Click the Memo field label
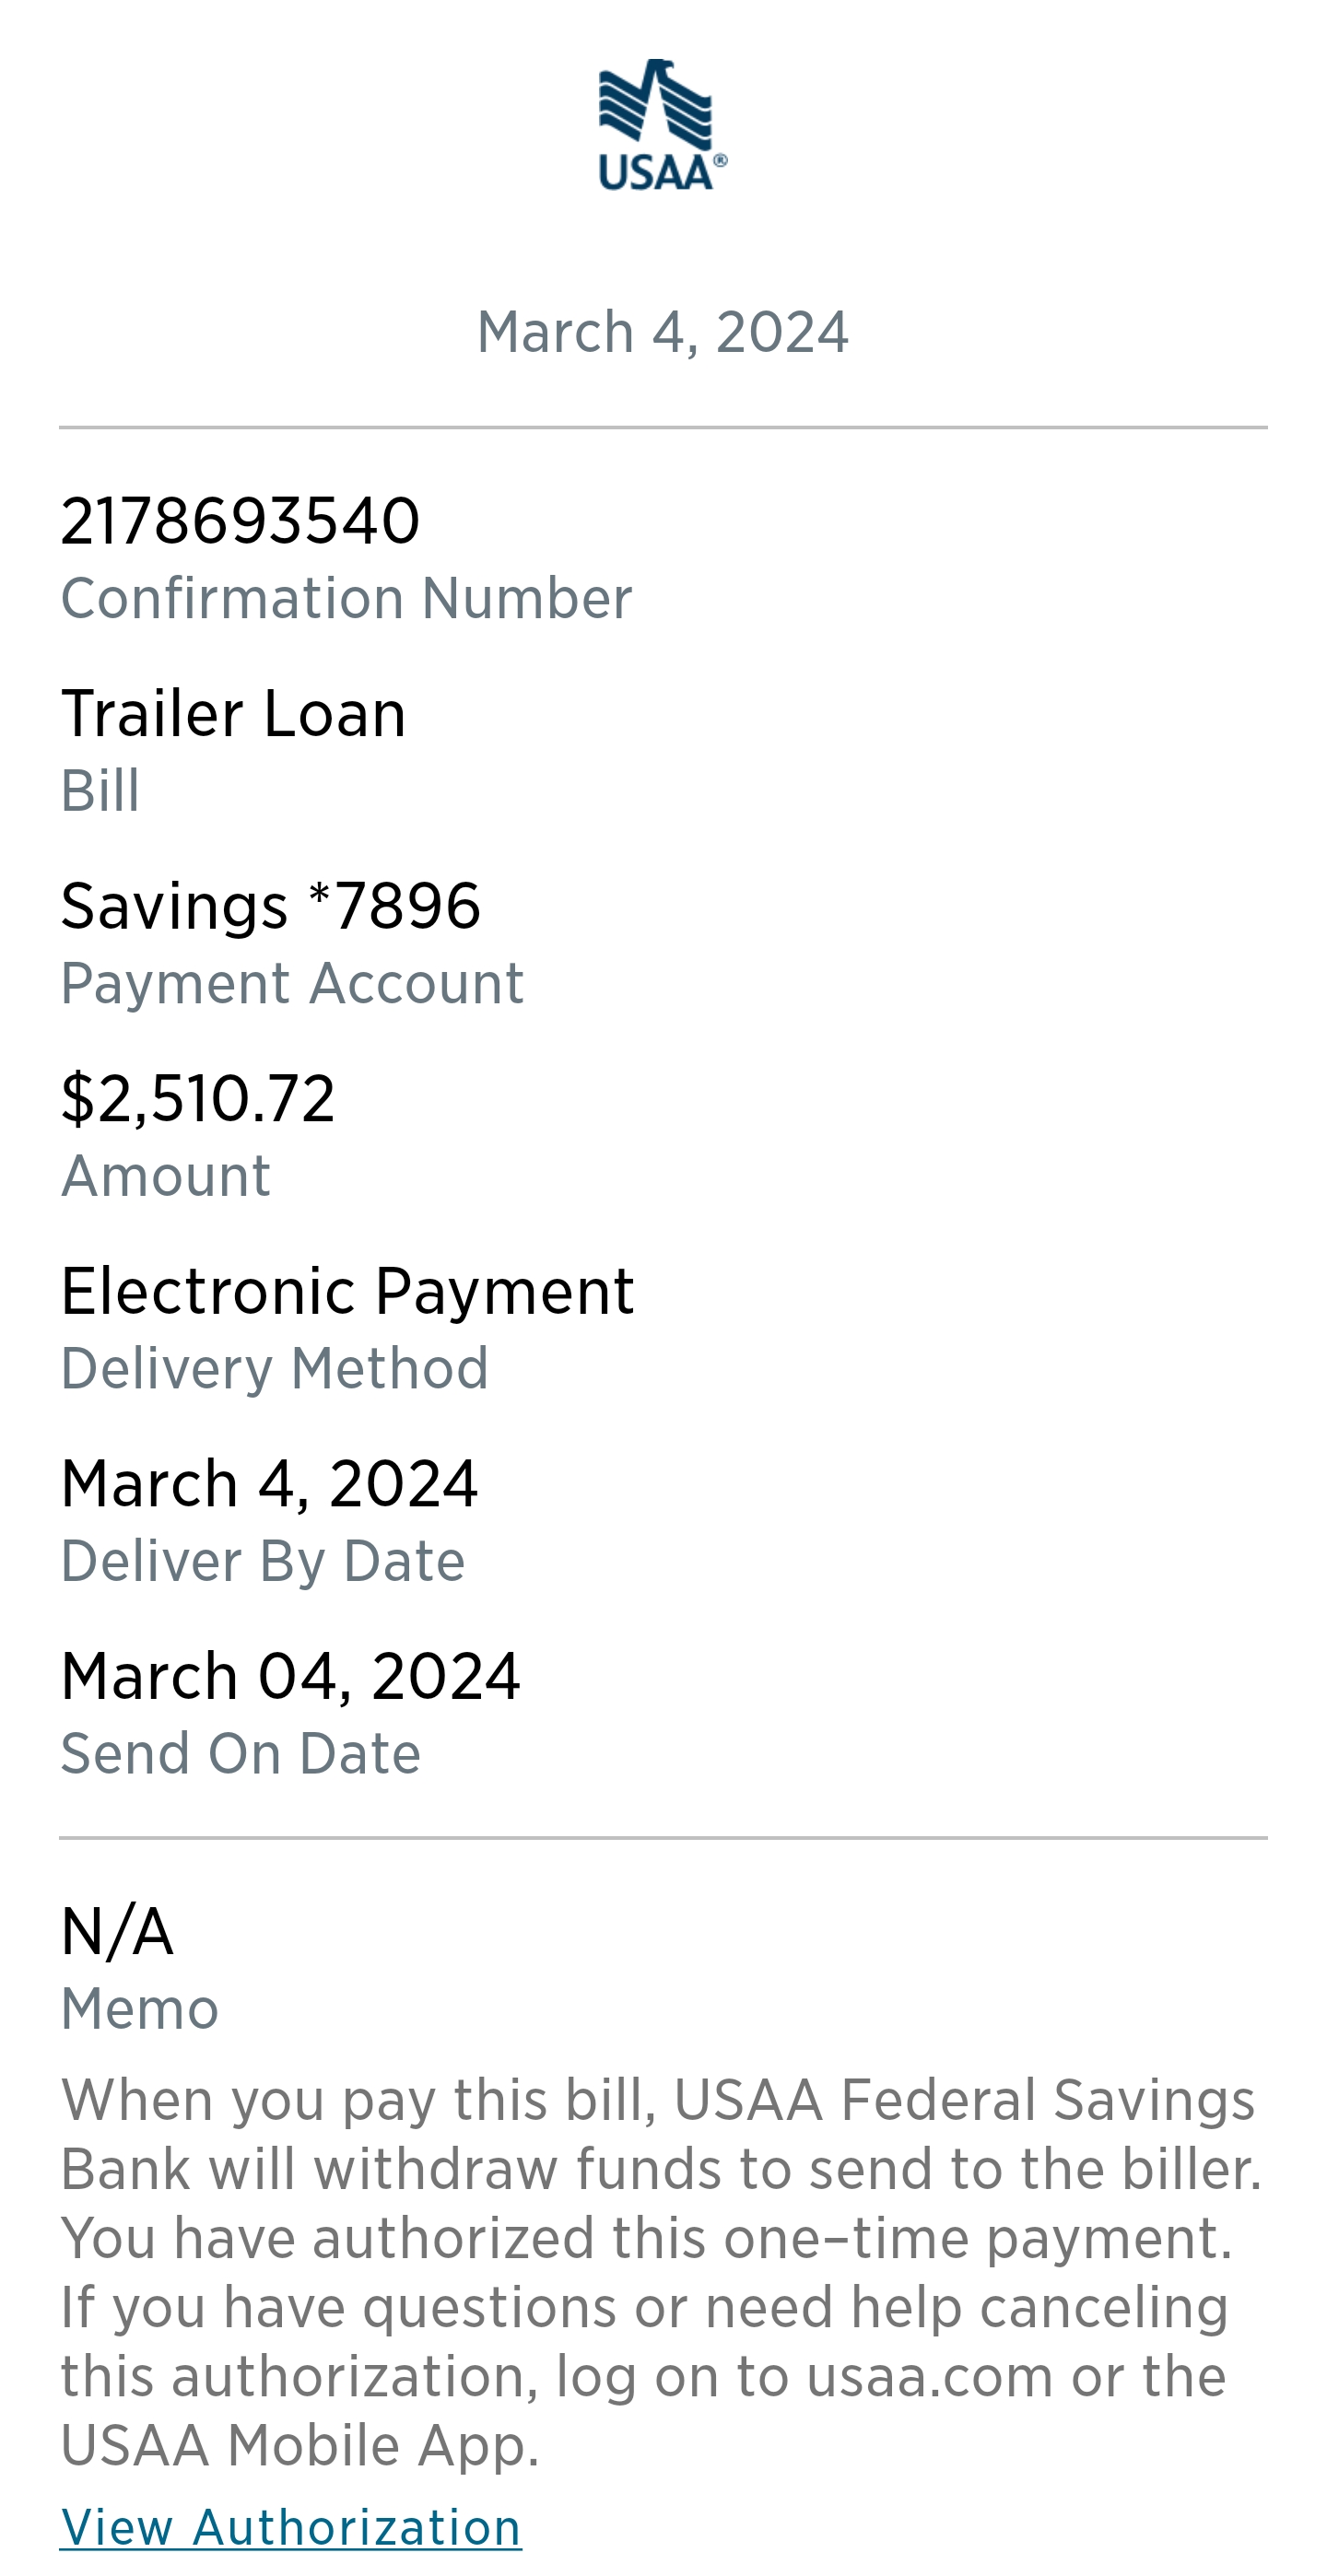1327x2576 pixels. (x=140, y=2009)
